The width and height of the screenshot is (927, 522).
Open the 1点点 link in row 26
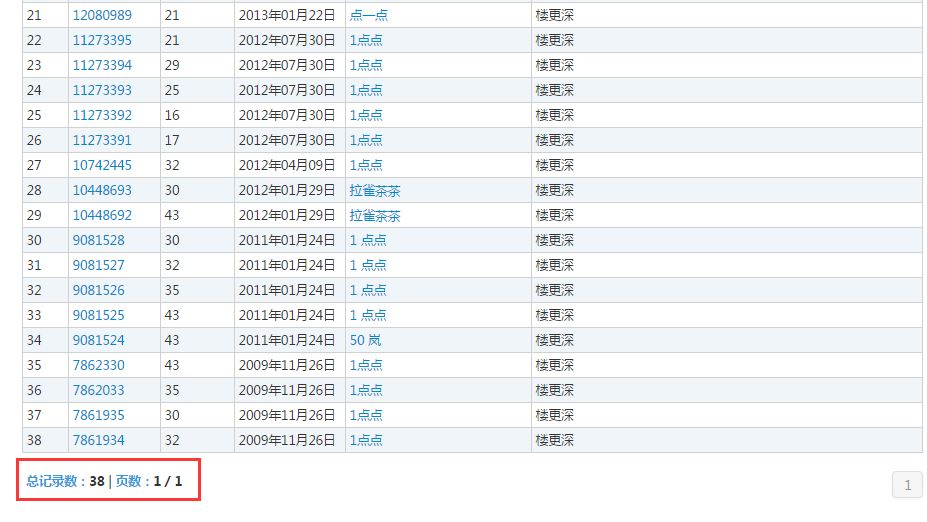(366, 140)
